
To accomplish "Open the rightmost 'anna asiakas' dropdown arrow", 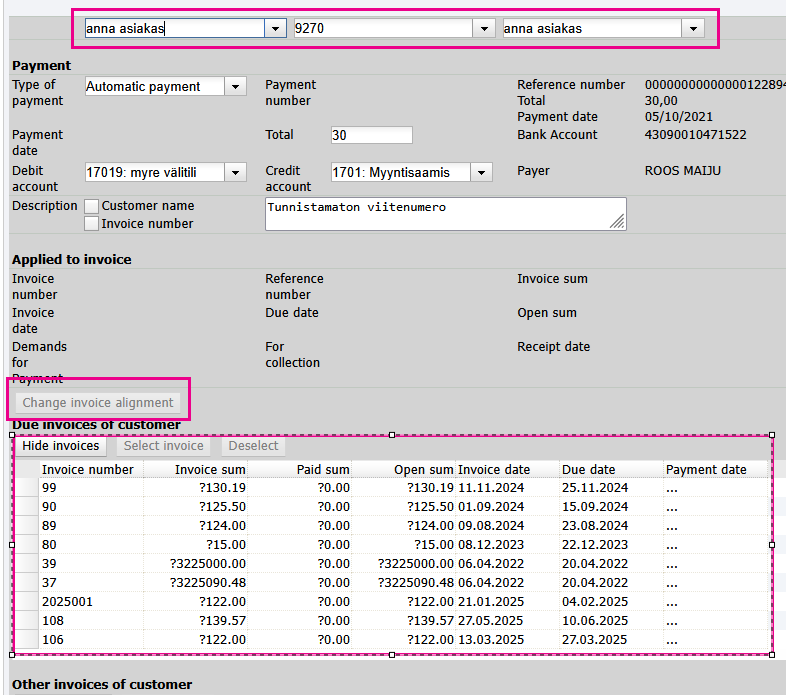I will 693,29.
